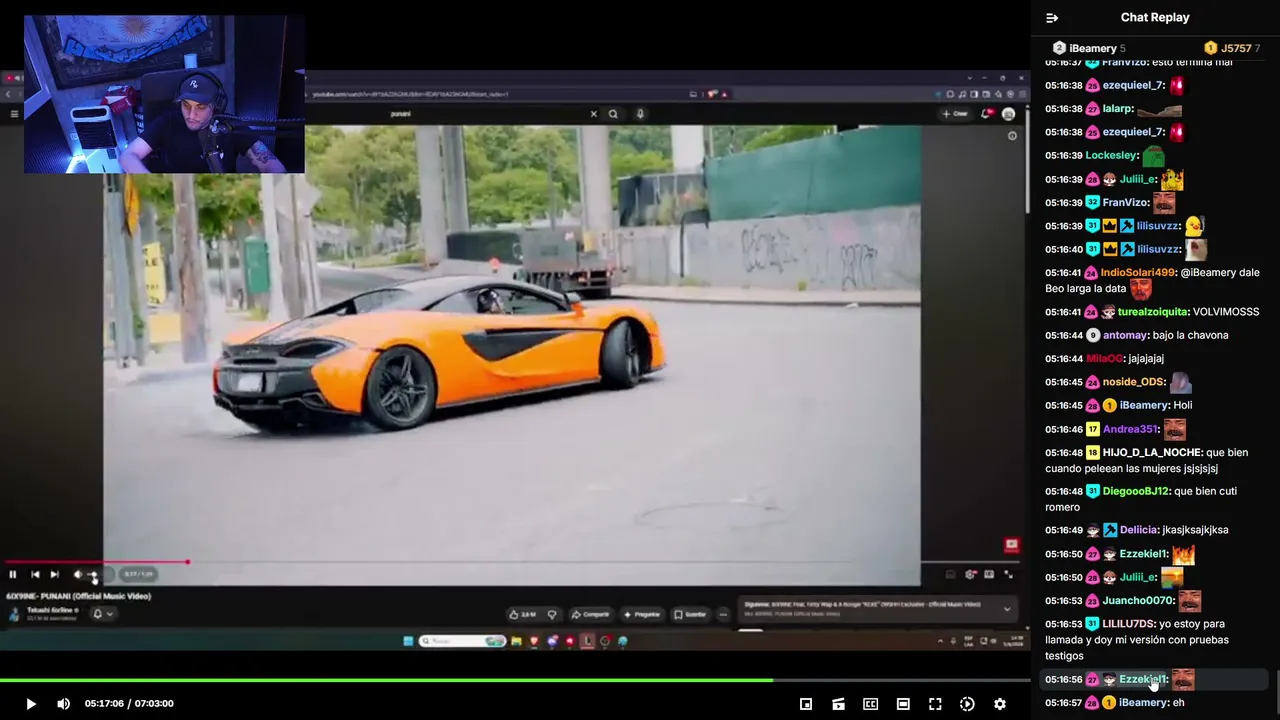Click username Deliicia in chat
The width and height of the screenshot is (1280, 720).
1138,530
